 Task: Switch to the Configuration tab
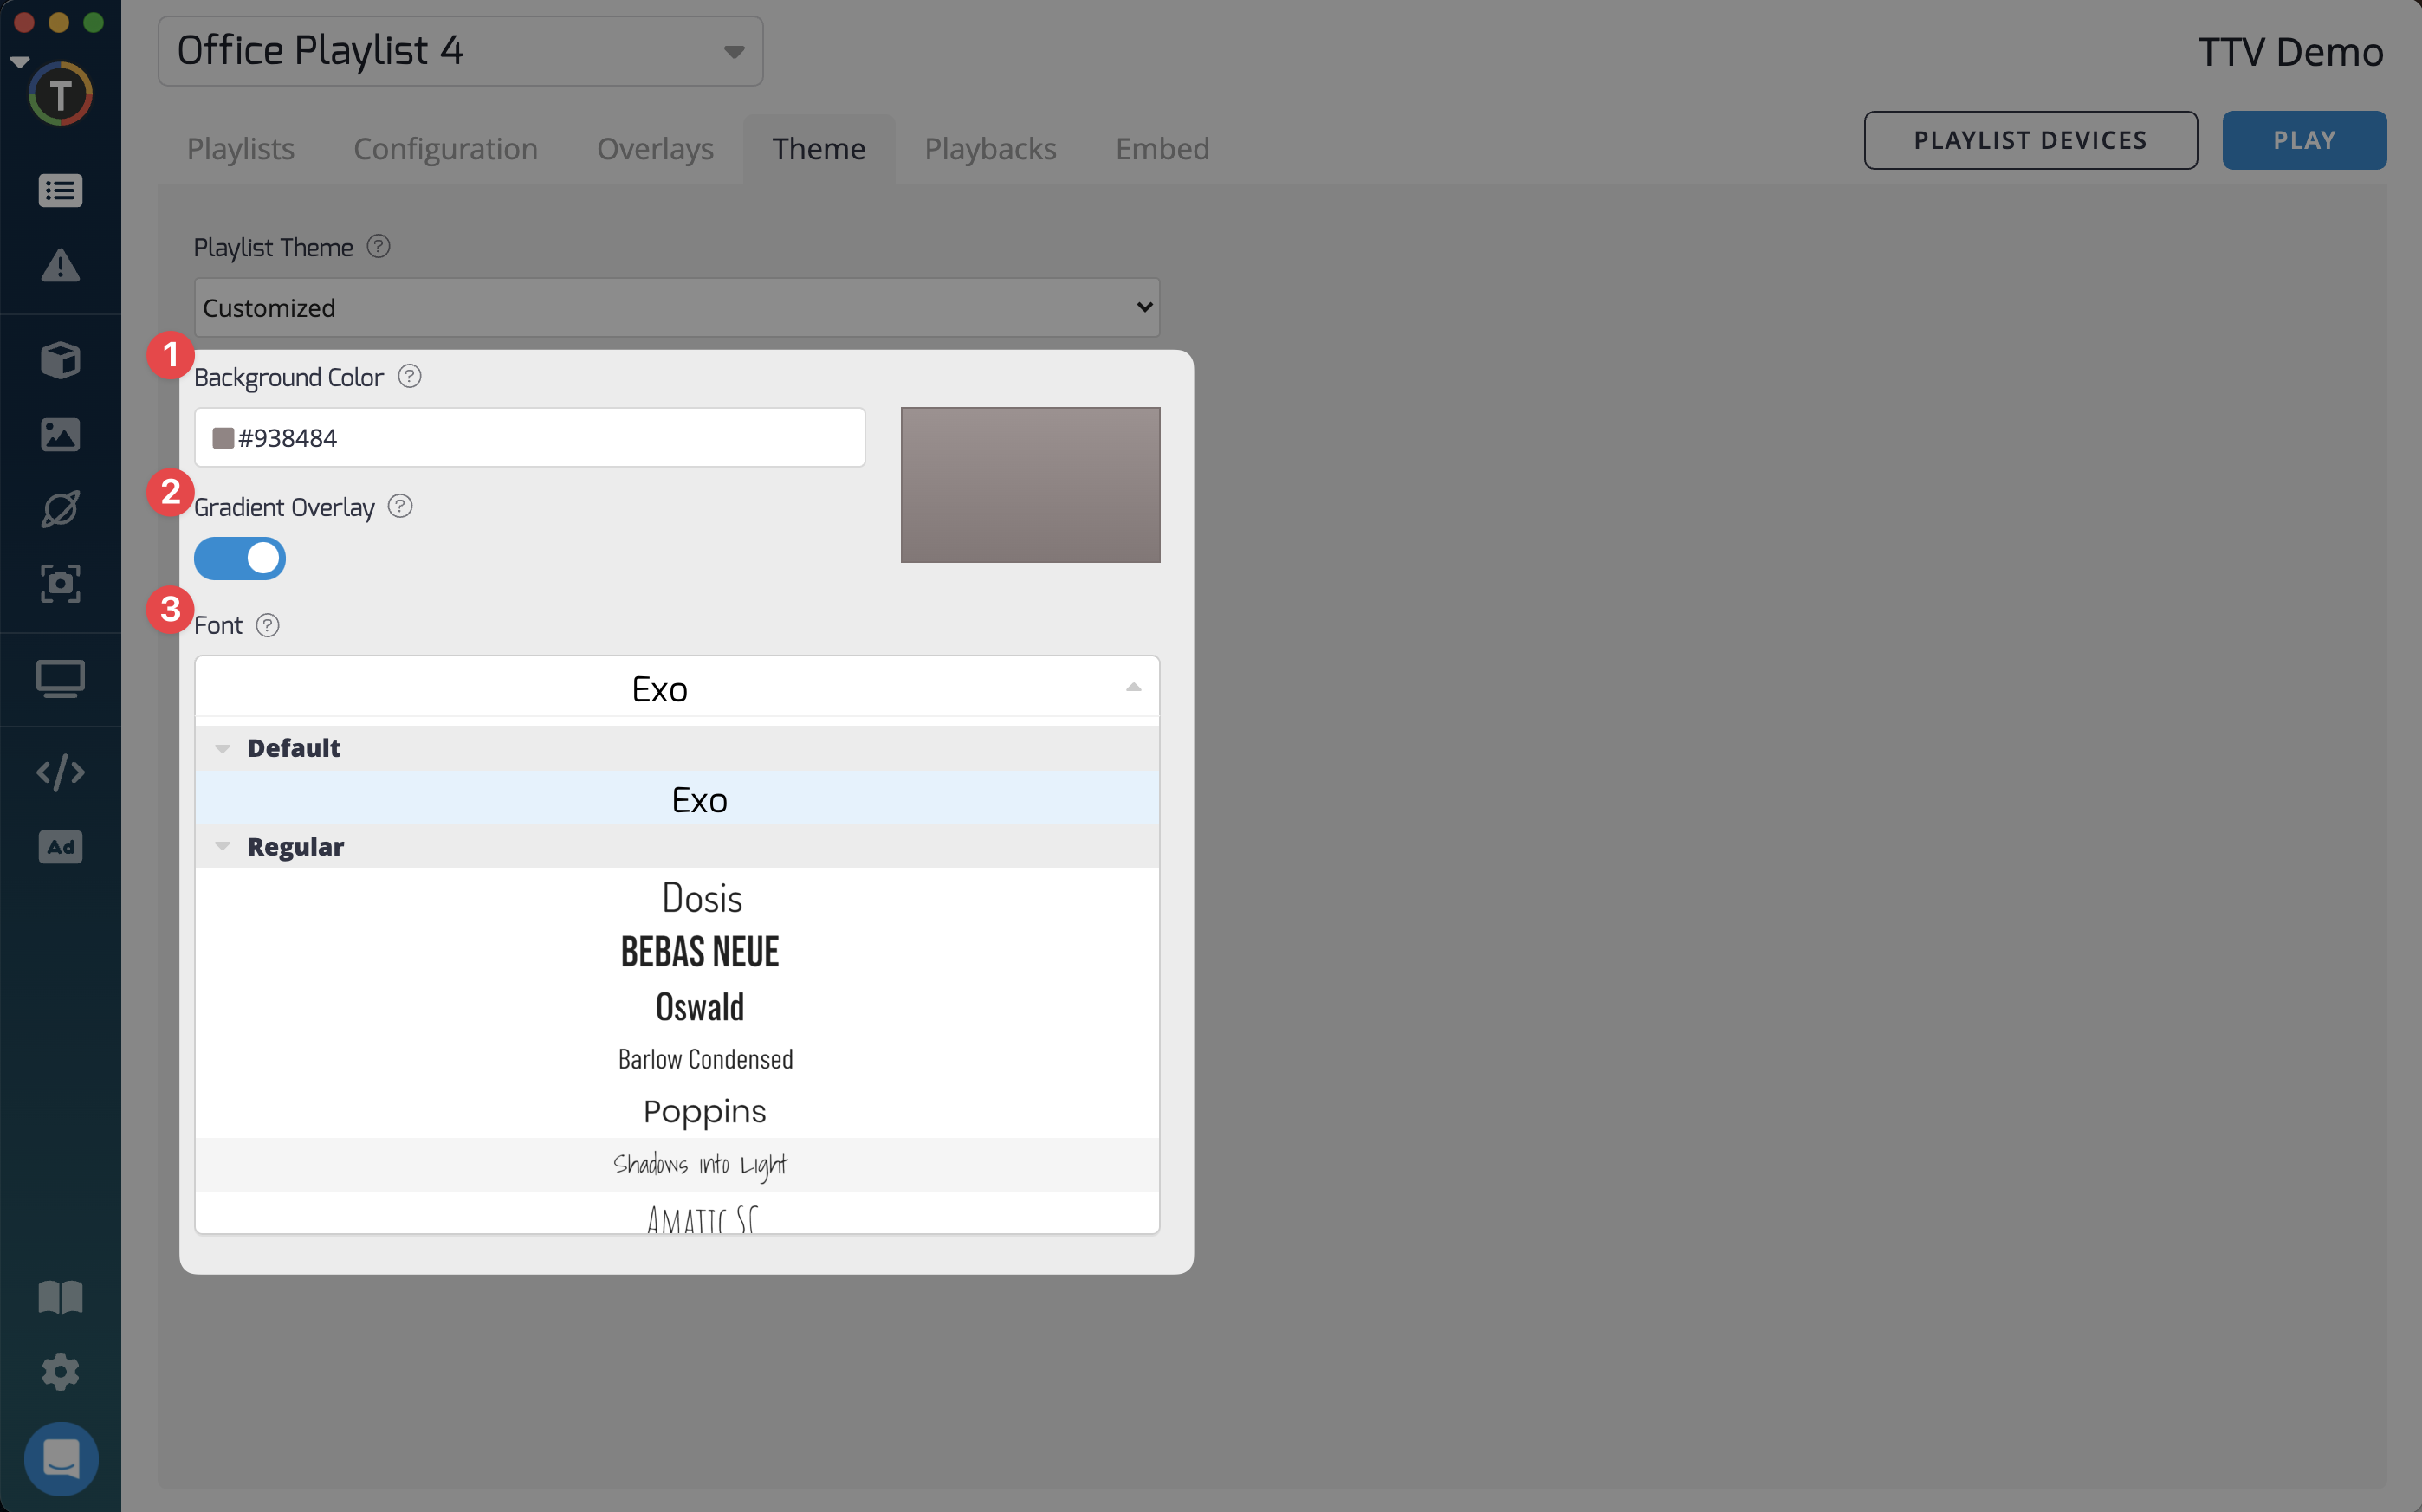pos(445,149)
